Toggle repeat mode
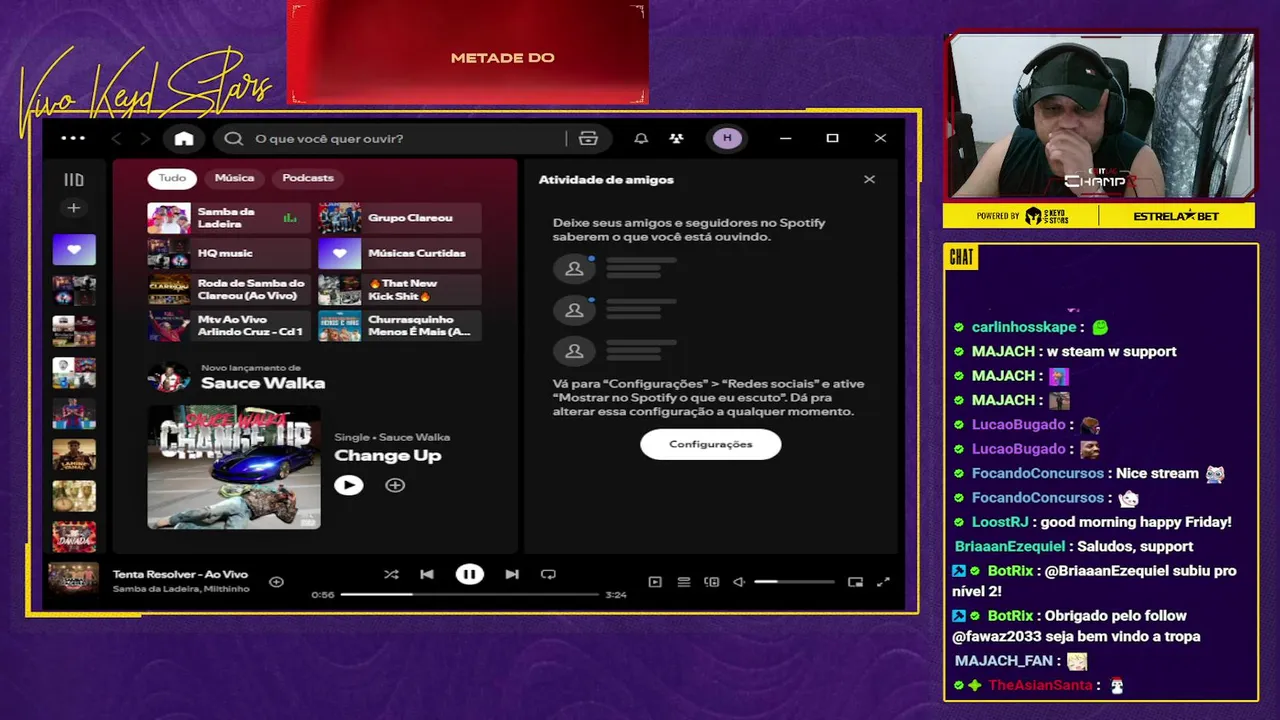 click(548, 574)
